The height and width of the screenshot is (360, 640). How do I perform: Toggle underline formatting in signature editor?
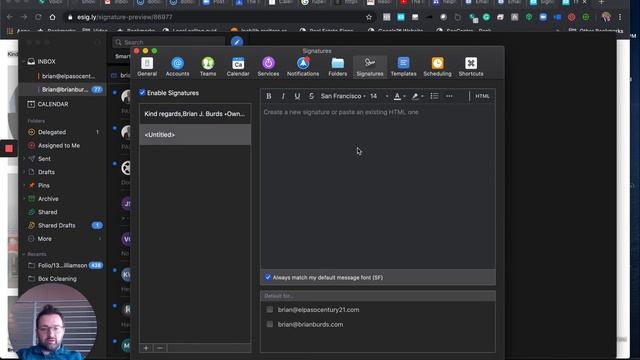click(297, 96)
